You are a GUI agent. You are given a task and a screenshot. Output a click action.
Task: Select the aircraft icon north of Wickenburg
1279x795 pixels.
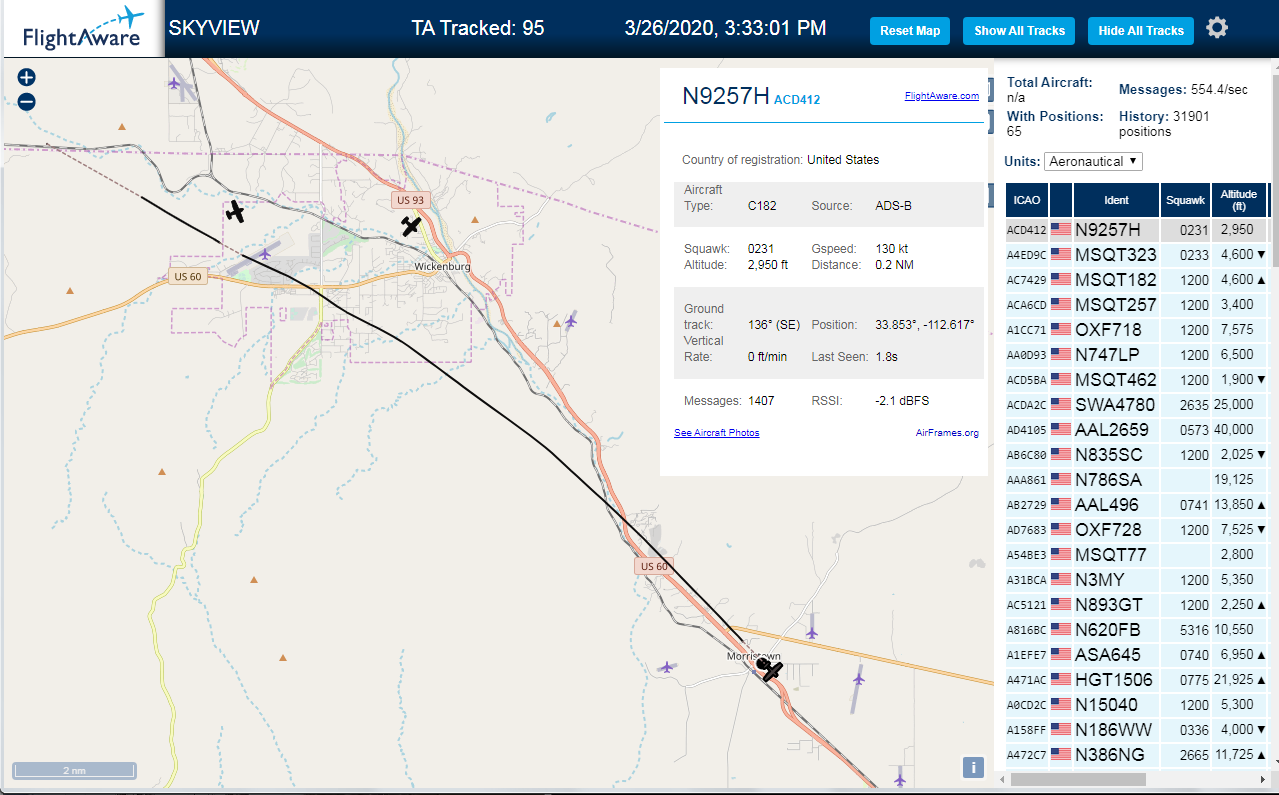tap(411, 226)
